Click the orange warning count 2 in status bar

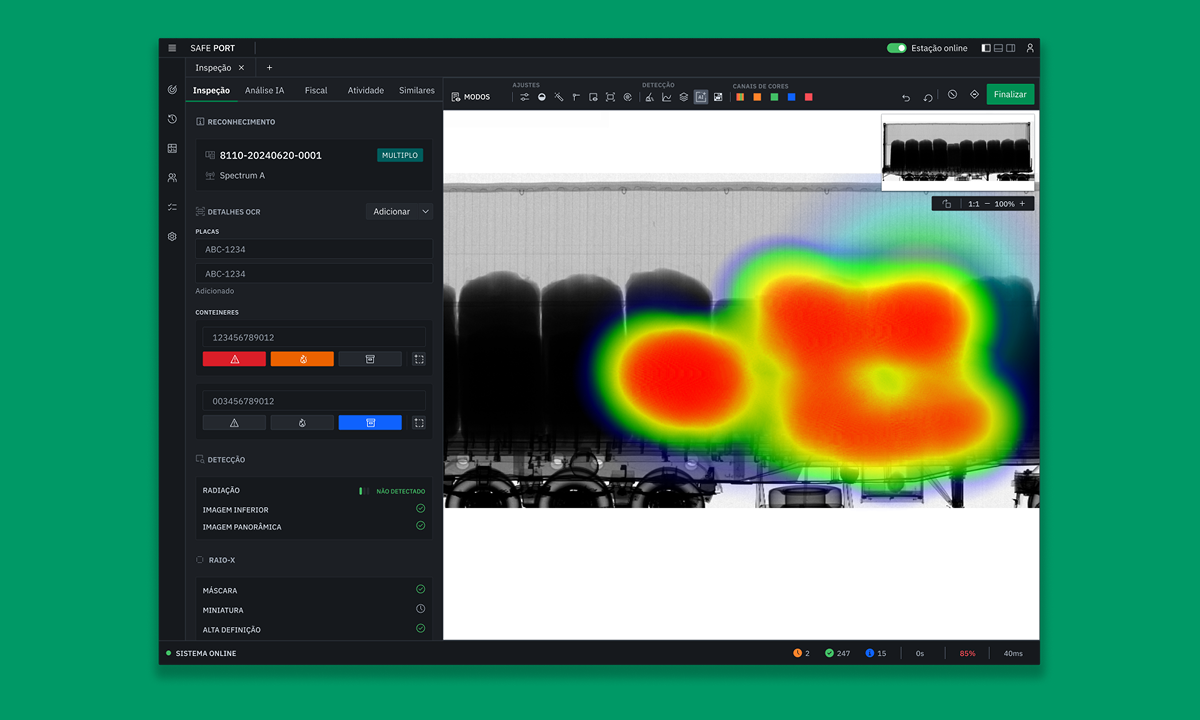[x=801, y=653]
